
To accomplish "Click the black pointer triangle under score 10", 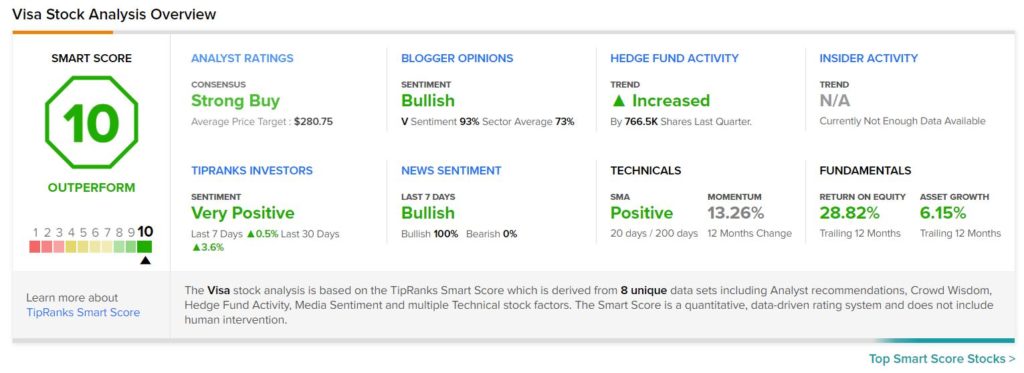I will (x=145, y=260).
